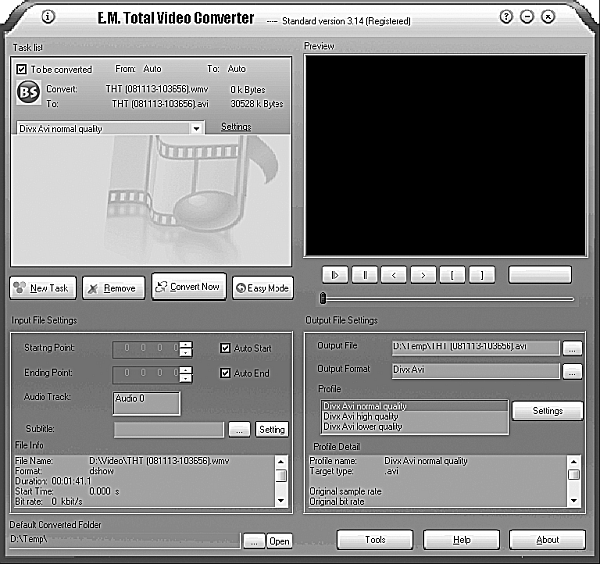
Task: Click the Ending Point time field
Action: point(146,374)
